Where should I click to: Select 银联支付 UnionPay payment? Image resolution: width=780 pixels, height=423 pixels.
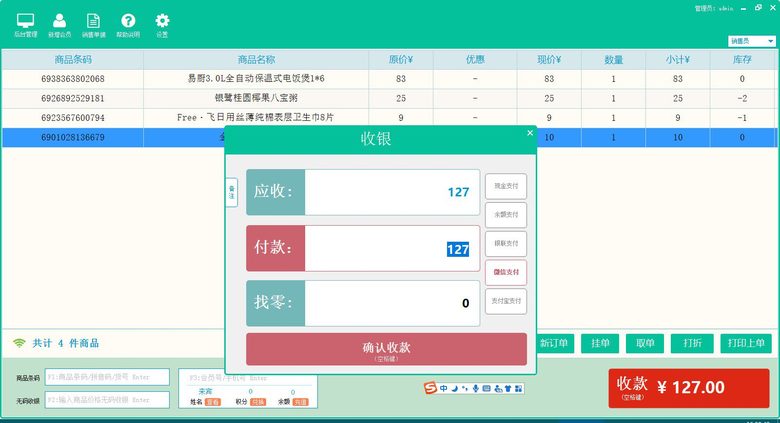tap(506, 244)
